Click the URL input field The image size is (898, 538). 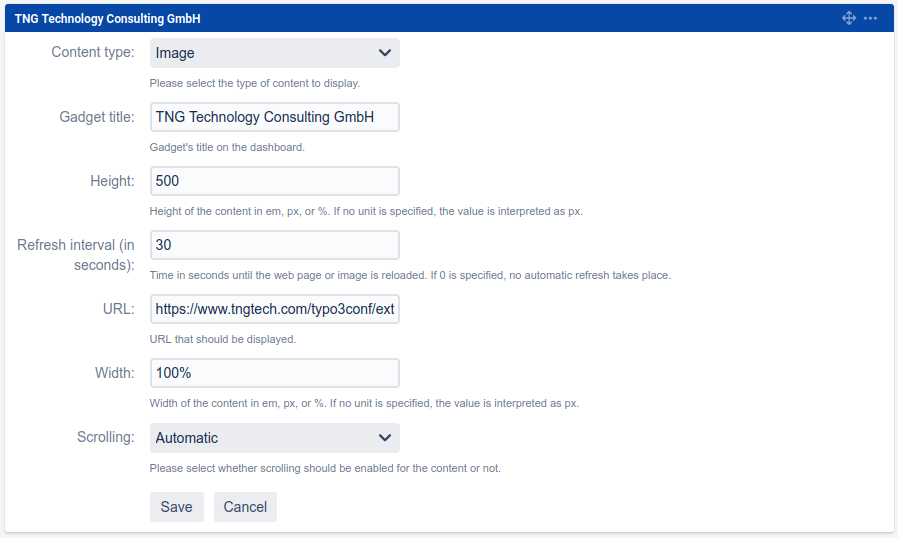[x=274, y=309]
